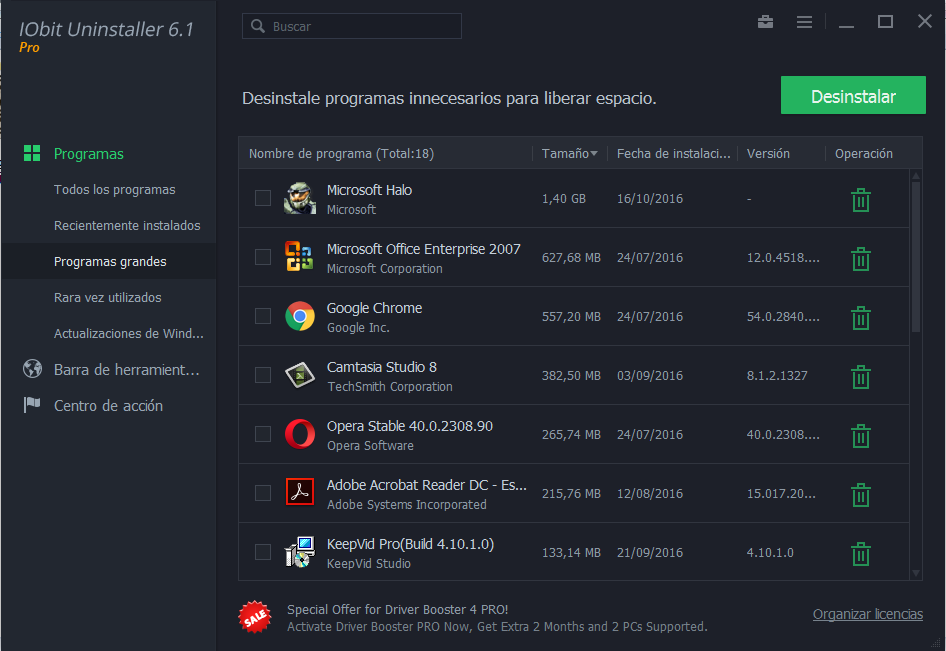Click the trash icon for Adobe Acrobat Reader DC

pos(860,495)
